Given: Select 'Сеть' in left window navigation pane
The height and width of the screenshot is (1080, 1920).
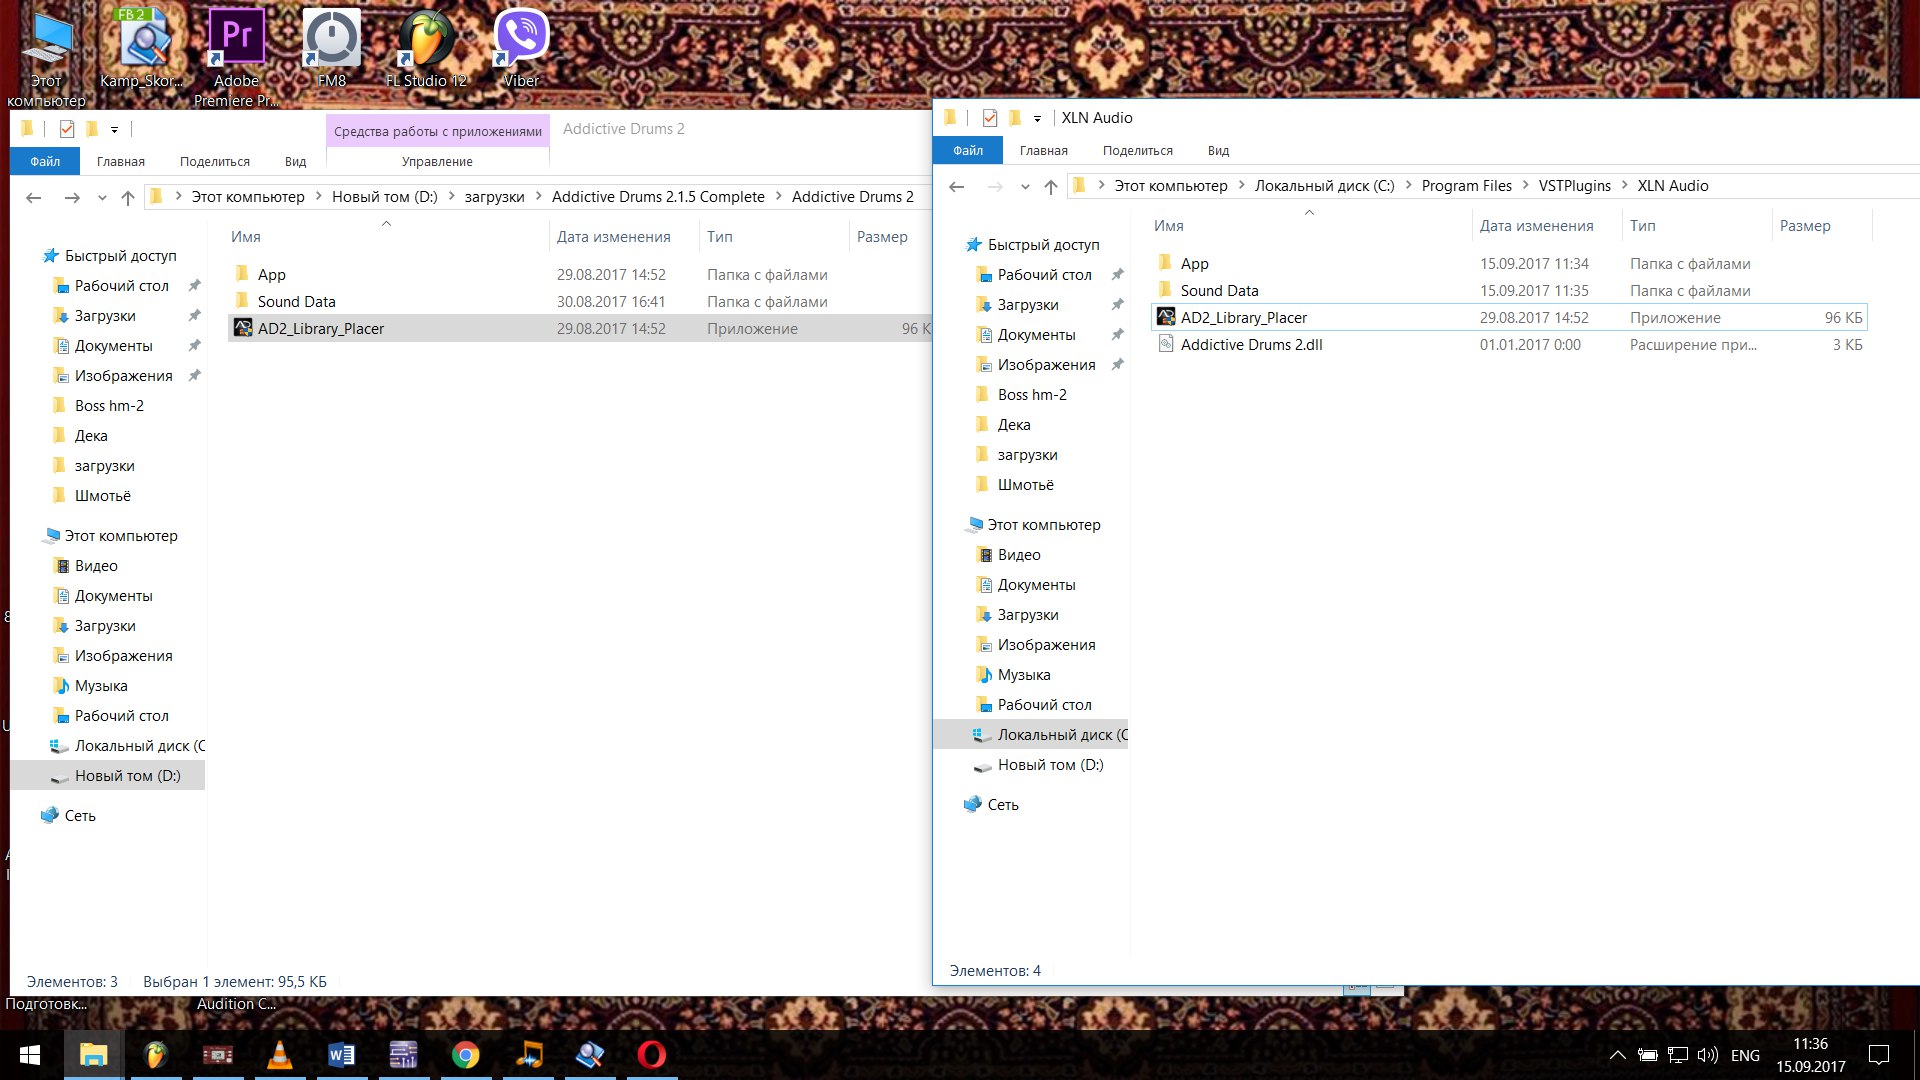Looking at the screenshot, I should coord(80,816).
